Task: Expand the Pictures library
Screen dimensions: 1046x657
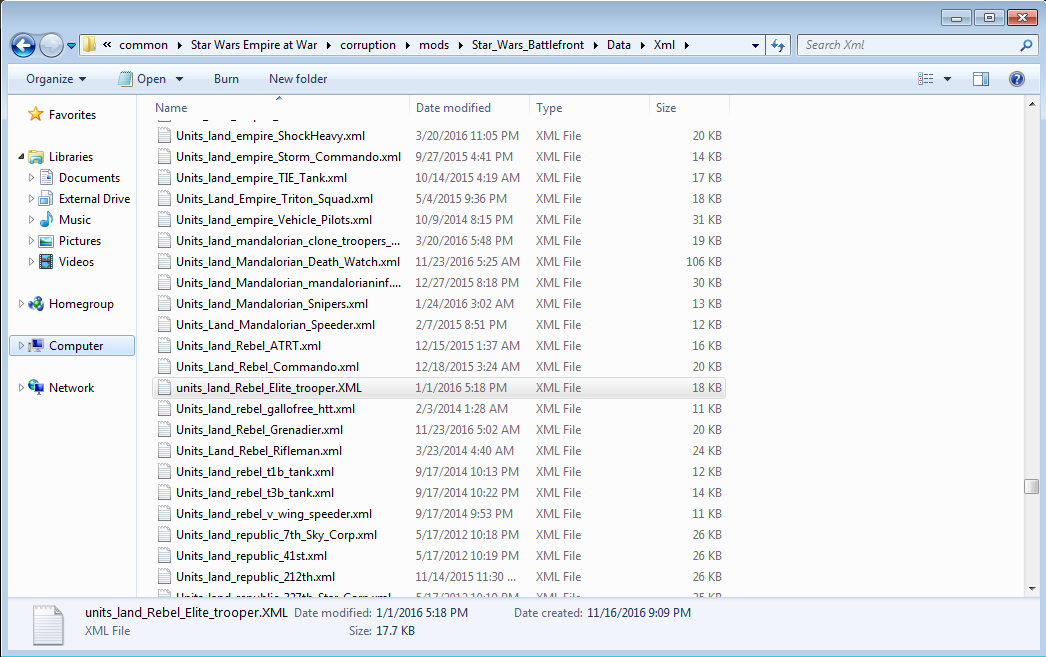Action: 31,241
